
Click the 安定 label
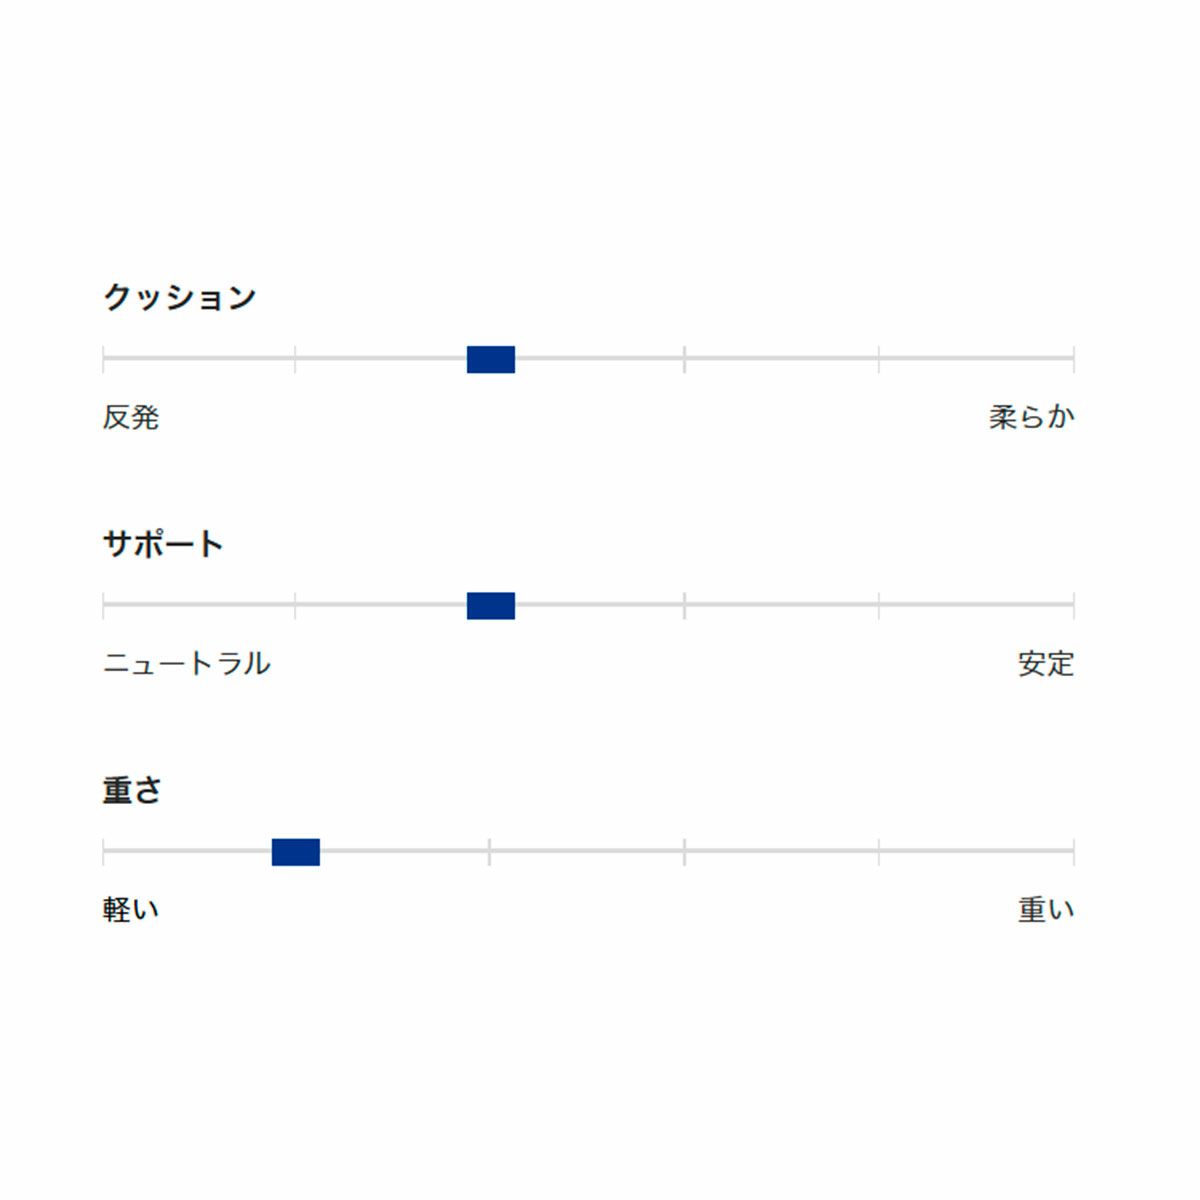[x=1045, y=664]
